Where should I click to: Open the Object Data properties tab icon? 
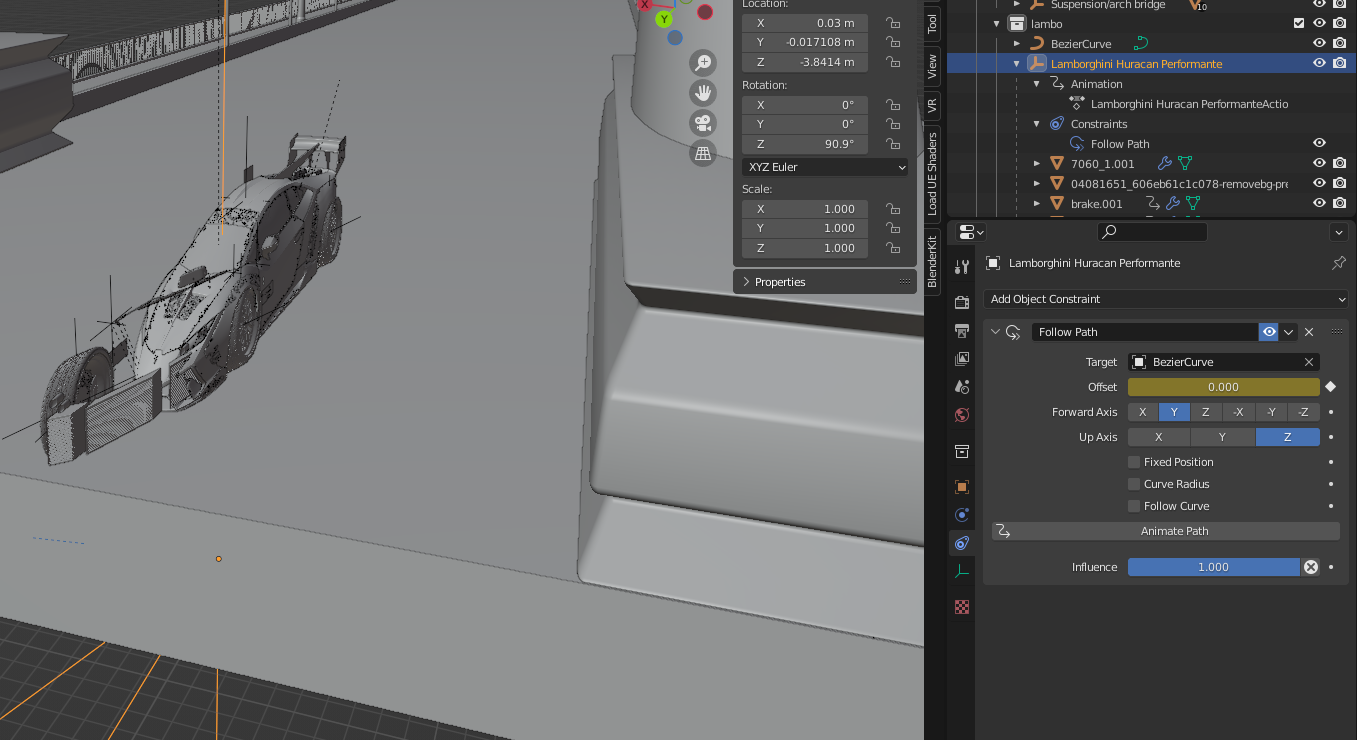962,571
